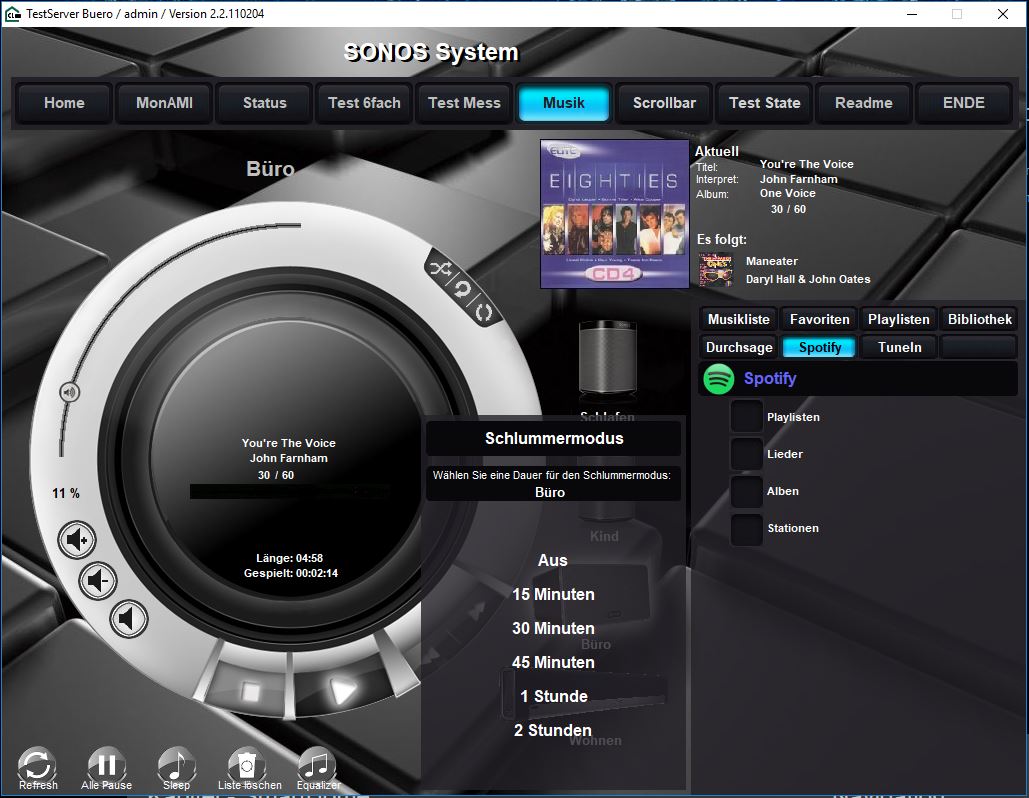Image resolution: width=1029 pixels, height=798 pixels.
Task: Click the Eighties album cover thumbnail
Action: 615,214
